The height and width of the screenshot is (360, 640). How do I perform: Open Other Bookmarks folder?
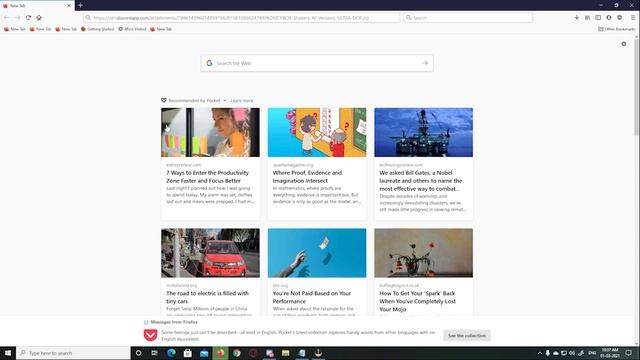coord(616,29)
